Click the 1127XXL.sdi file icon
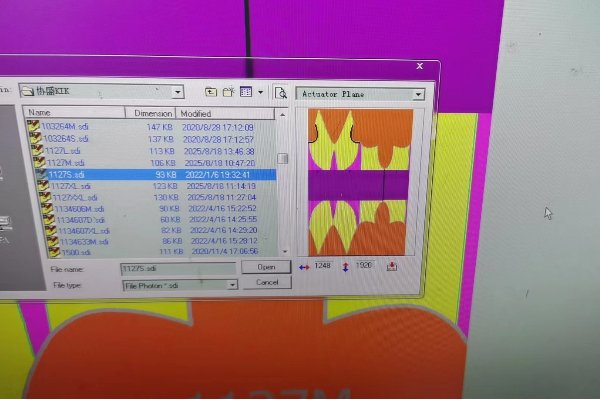This screenshot has height=400, width=600. tap(45, 197)
